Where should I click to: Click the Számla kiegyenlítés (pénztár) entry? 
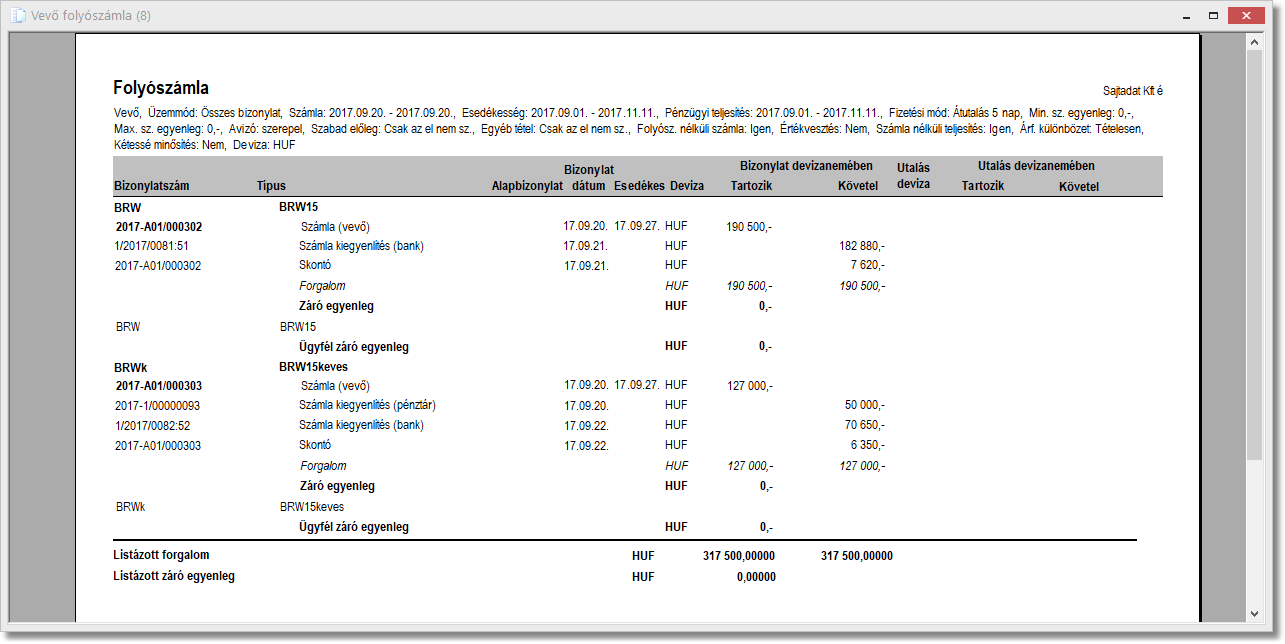tap(368, 405)
